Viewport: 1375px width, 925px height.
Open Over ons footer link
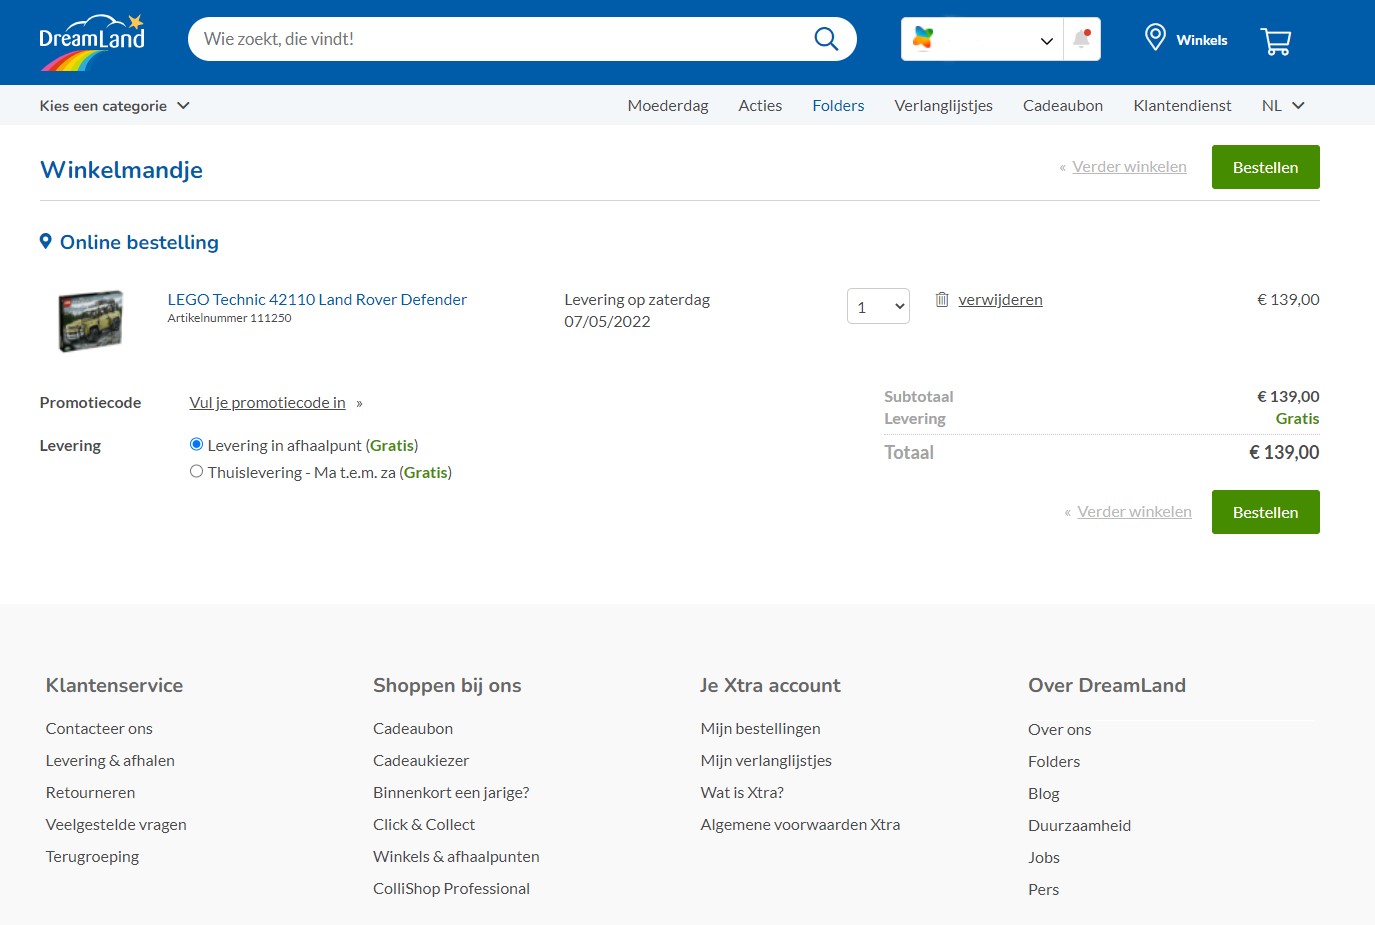(x=1059, y=730)
